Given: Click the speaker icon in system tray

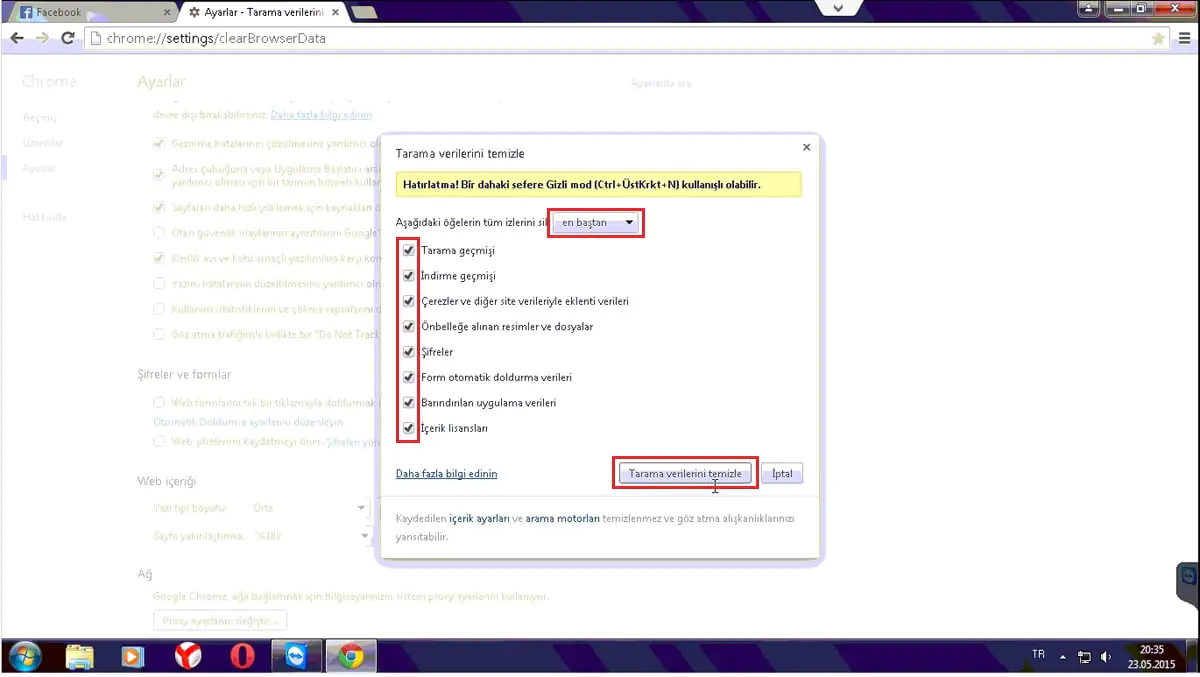Looking at the screenshot, I should click(1106, 657).
